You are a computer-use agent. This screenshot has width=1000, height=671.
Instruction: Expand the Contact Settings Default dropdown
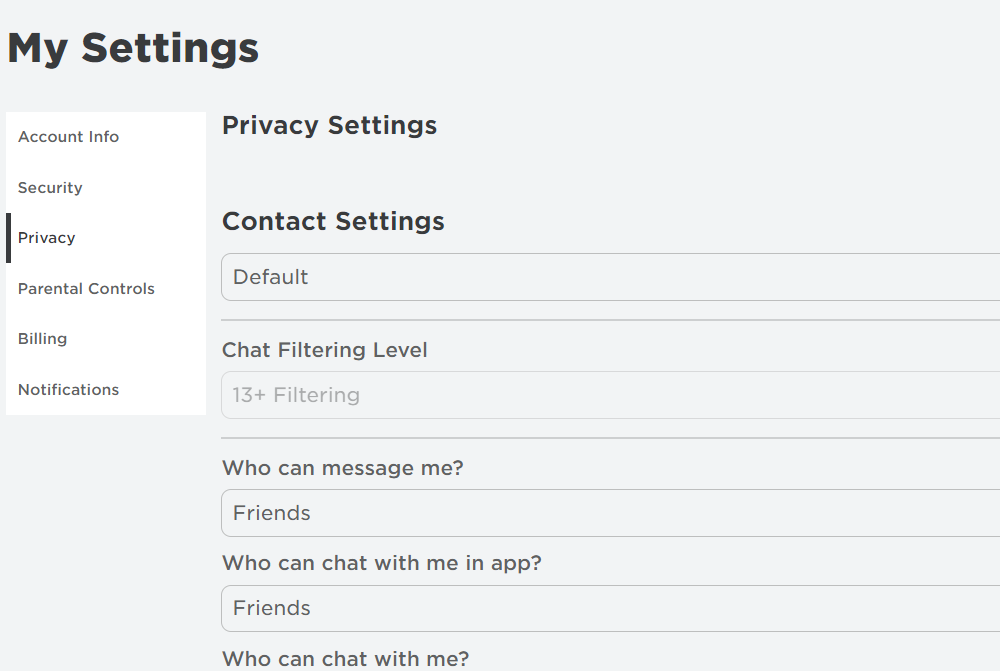[610, 277]
